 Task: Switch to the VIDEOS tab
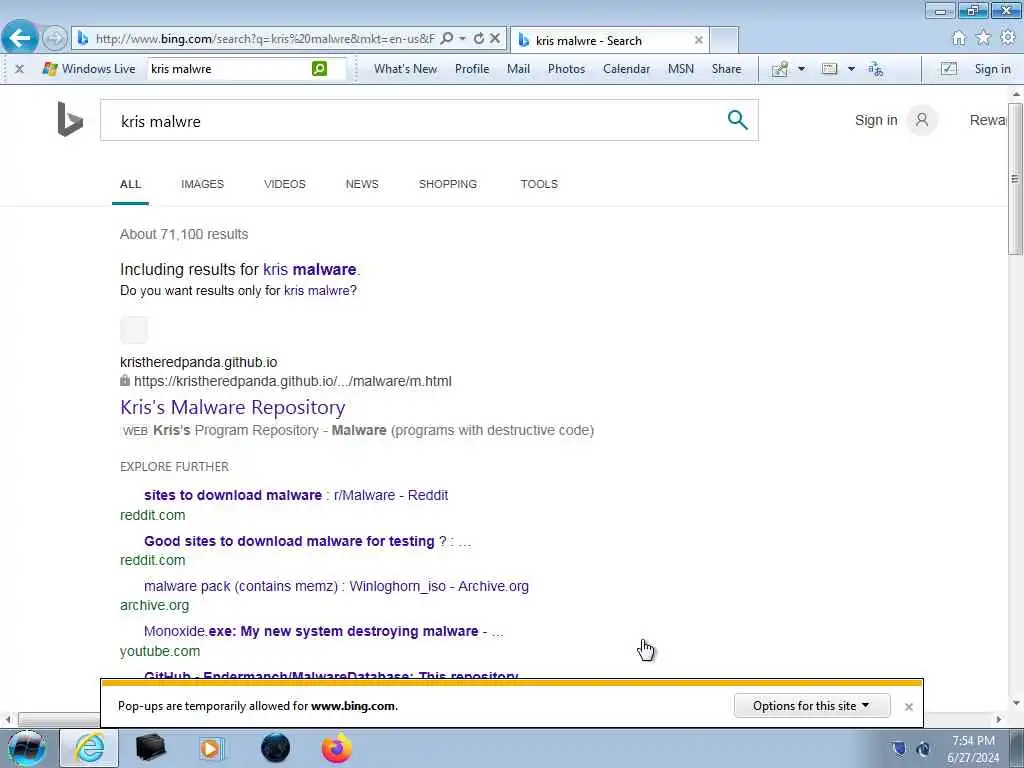(285, 184)
